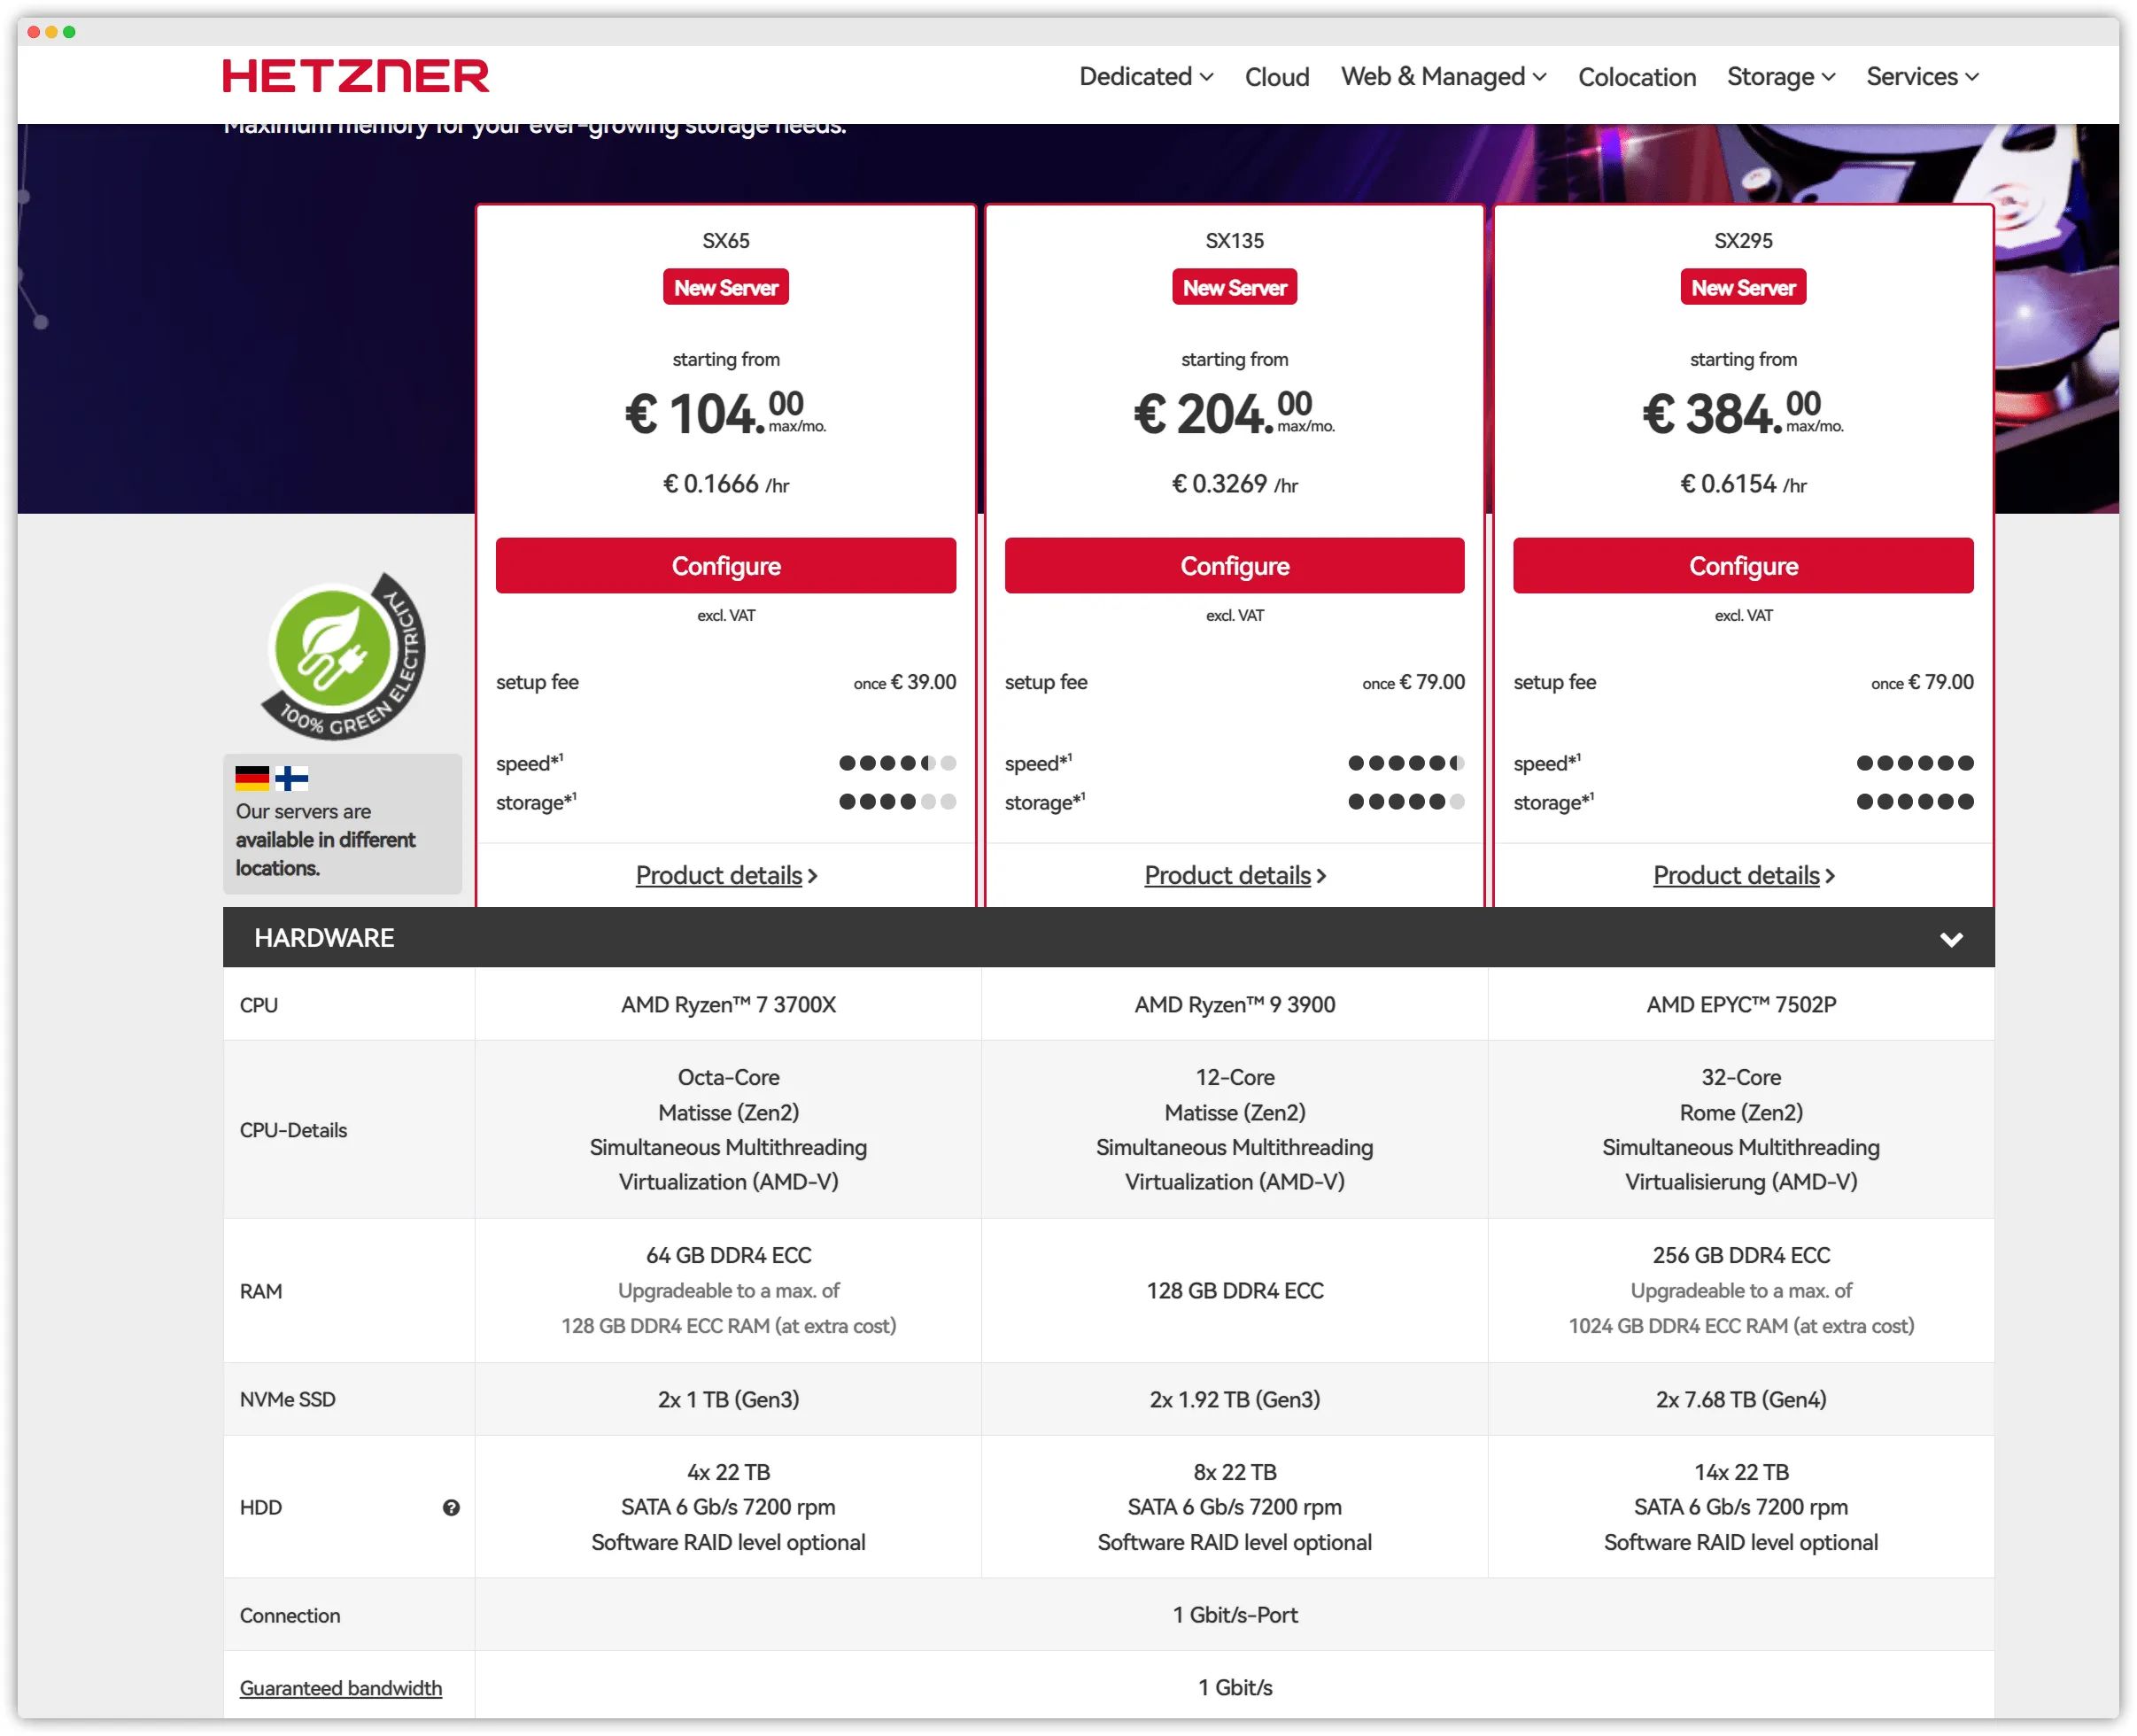Open the Dedicated dropdown menu
The height and width of the screenshot is (1736, 2137).
click(1146, 77)
